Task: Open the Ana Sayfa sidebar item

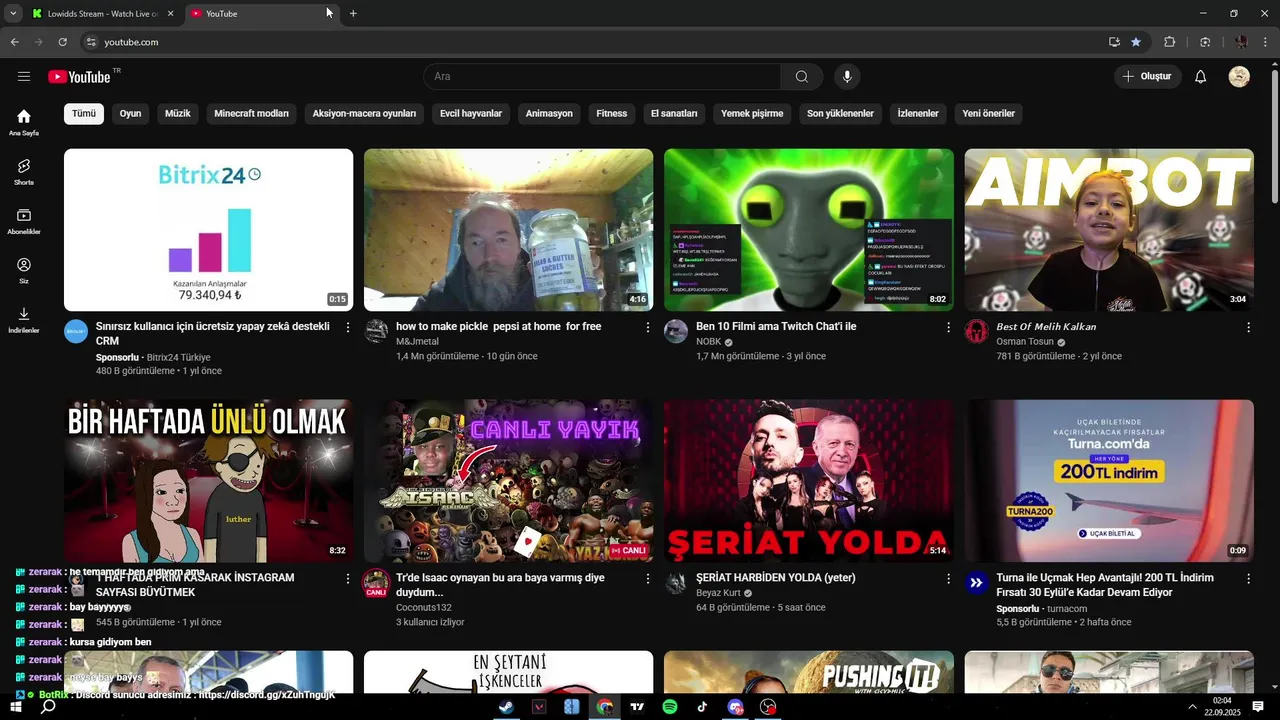Action: (24, 123)
